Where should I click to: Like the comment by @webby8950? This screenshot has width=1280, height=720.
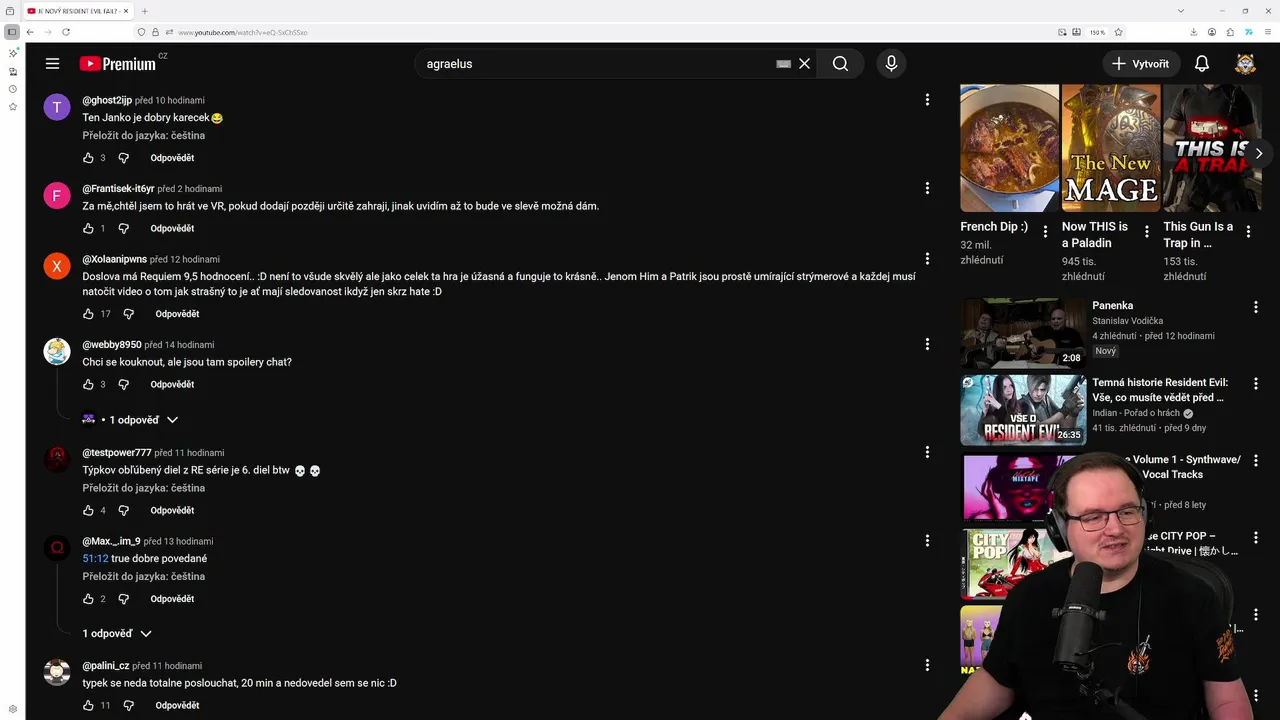click(x=88, y=385)
